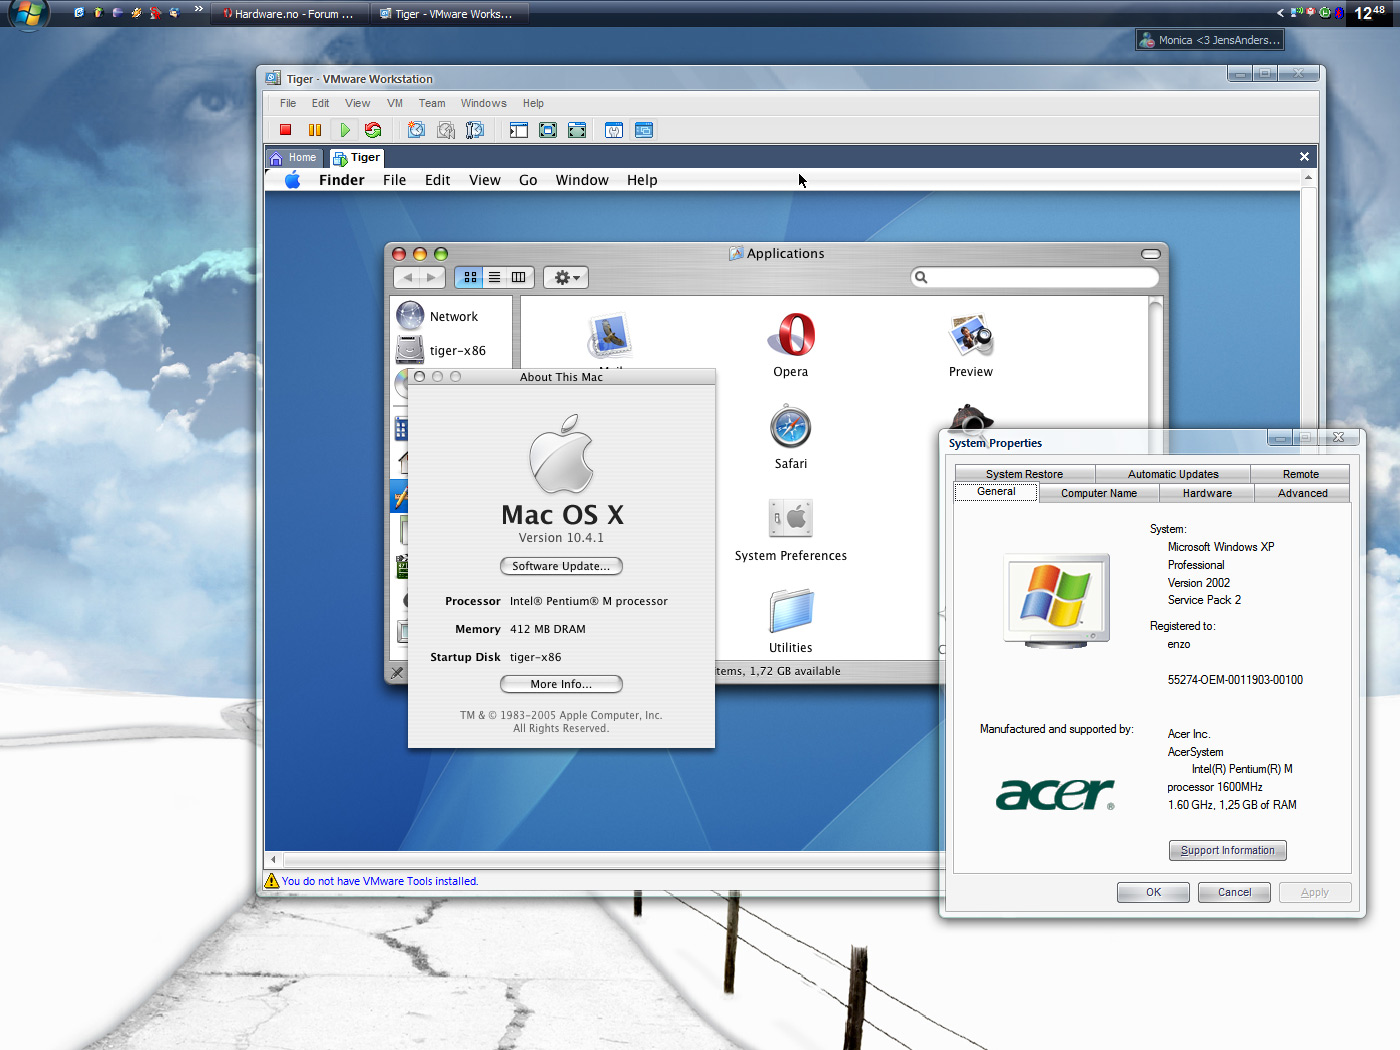Open the Finder Go menu
Screen dimensions: 1400x1050
528,180
